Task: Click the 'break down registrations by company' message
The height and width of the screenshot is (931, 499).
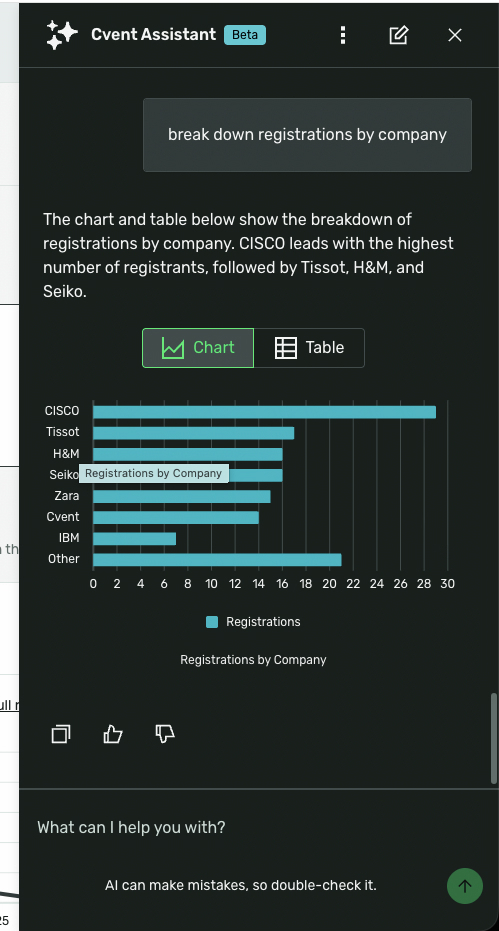Action: pos(307,135)
